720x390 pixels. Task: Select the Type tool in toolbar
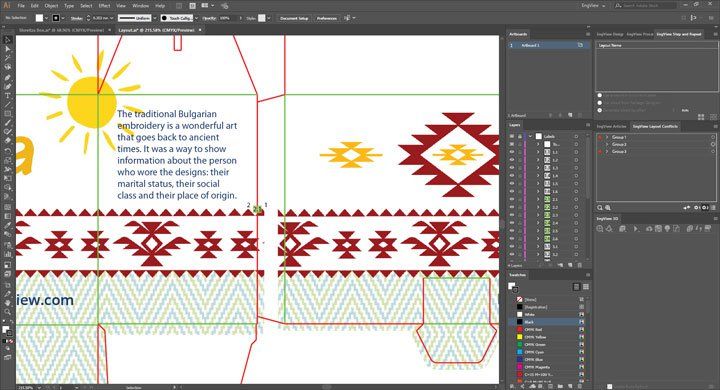click(7, 96)
